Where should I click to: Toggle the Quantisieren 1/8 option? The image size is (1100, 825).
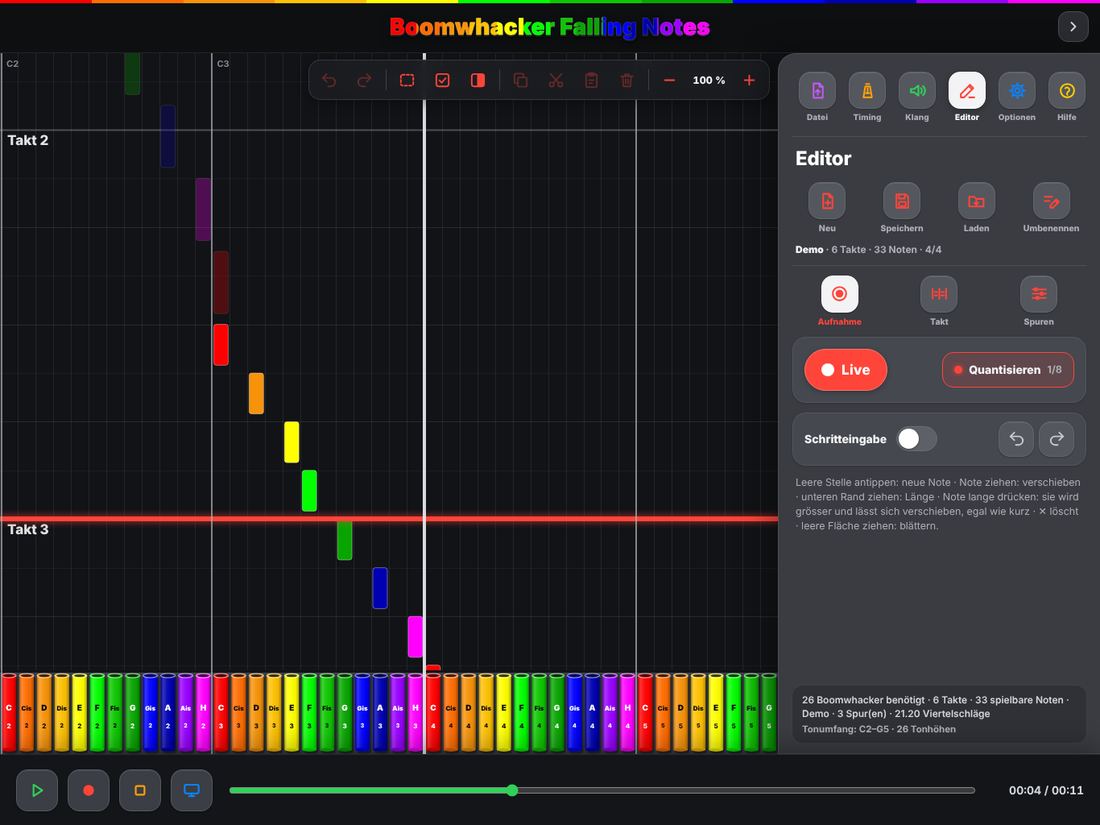(x=1007, y=370)
